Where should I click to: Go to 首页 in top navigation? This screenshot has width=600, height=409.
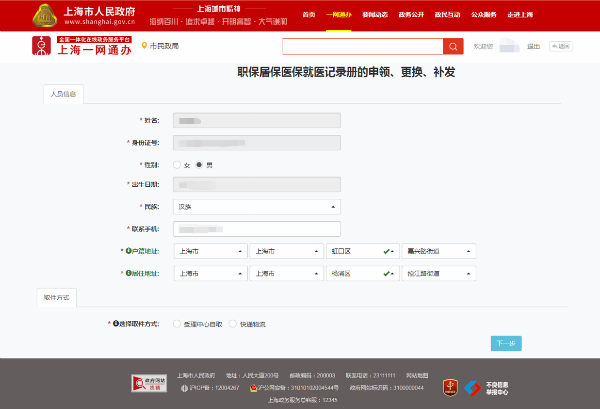click(309, 15)
